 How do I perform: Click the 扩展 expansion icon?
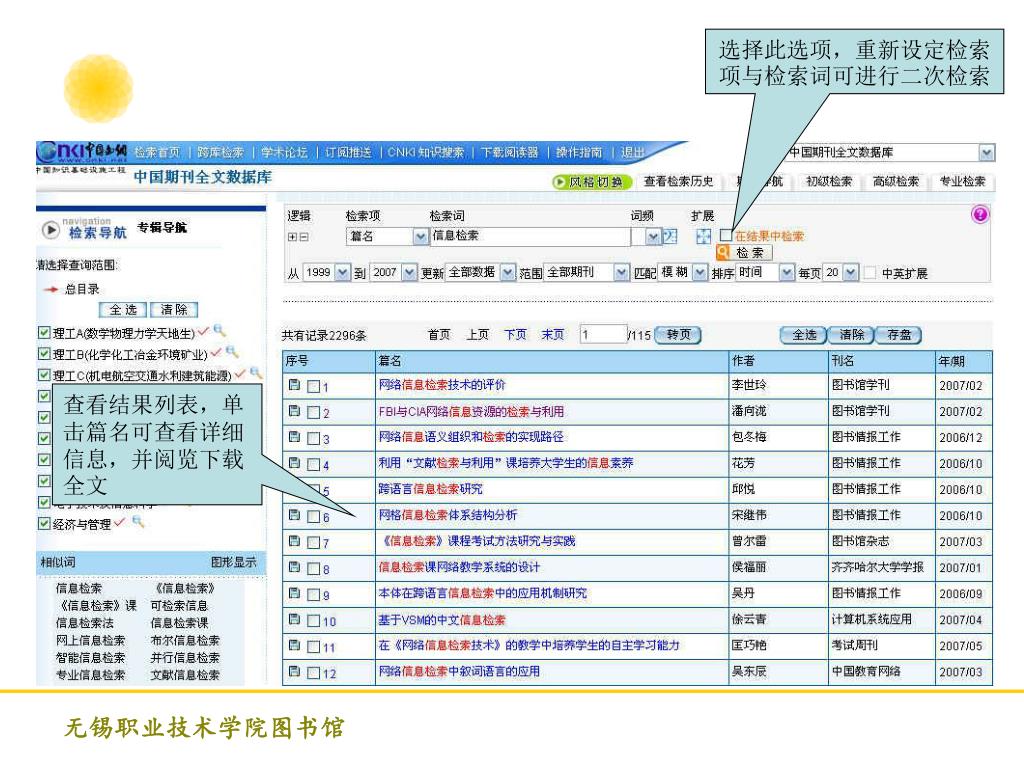pos(703,236)
